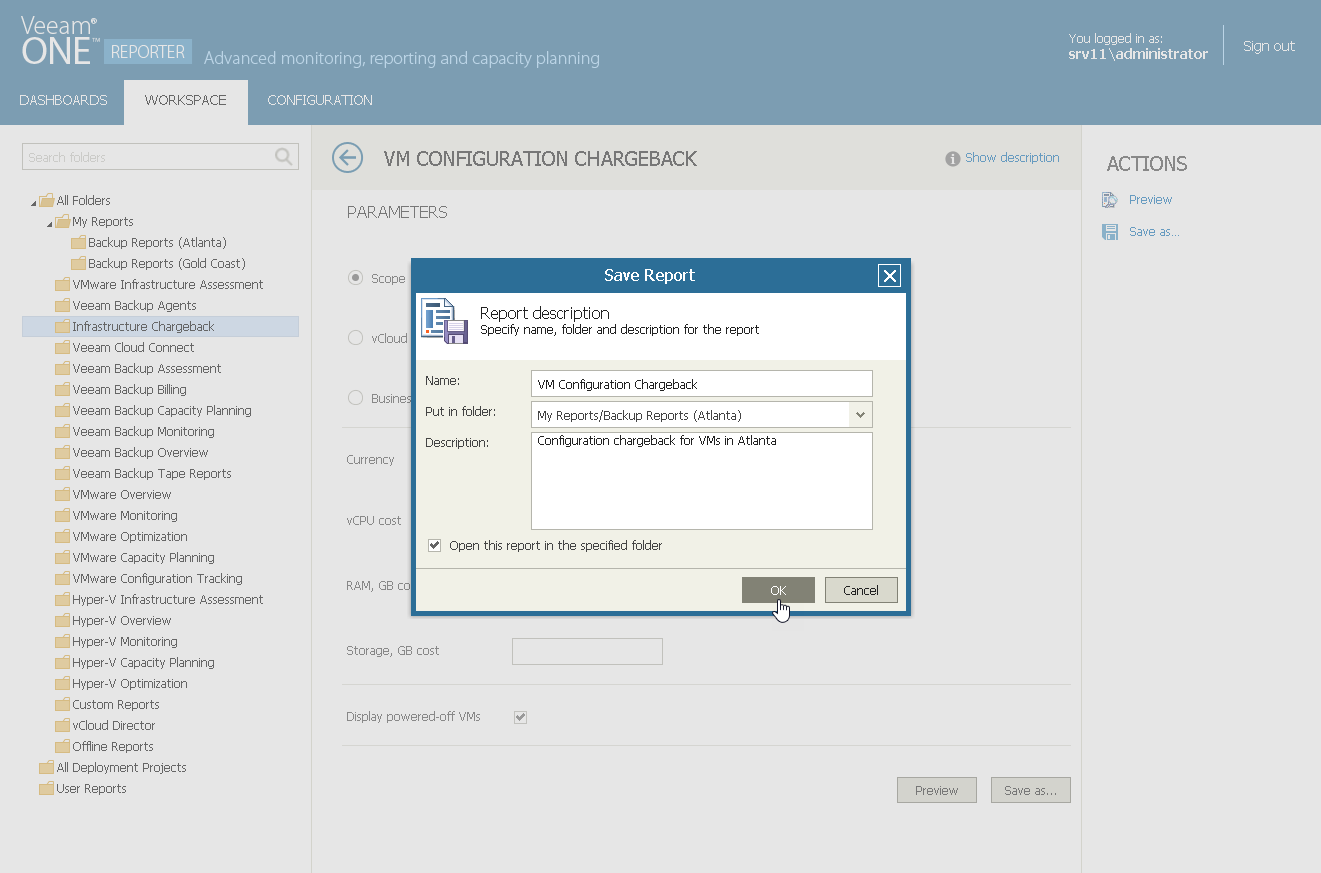
Task: Select the vCloud radio button
Action: 355,338
